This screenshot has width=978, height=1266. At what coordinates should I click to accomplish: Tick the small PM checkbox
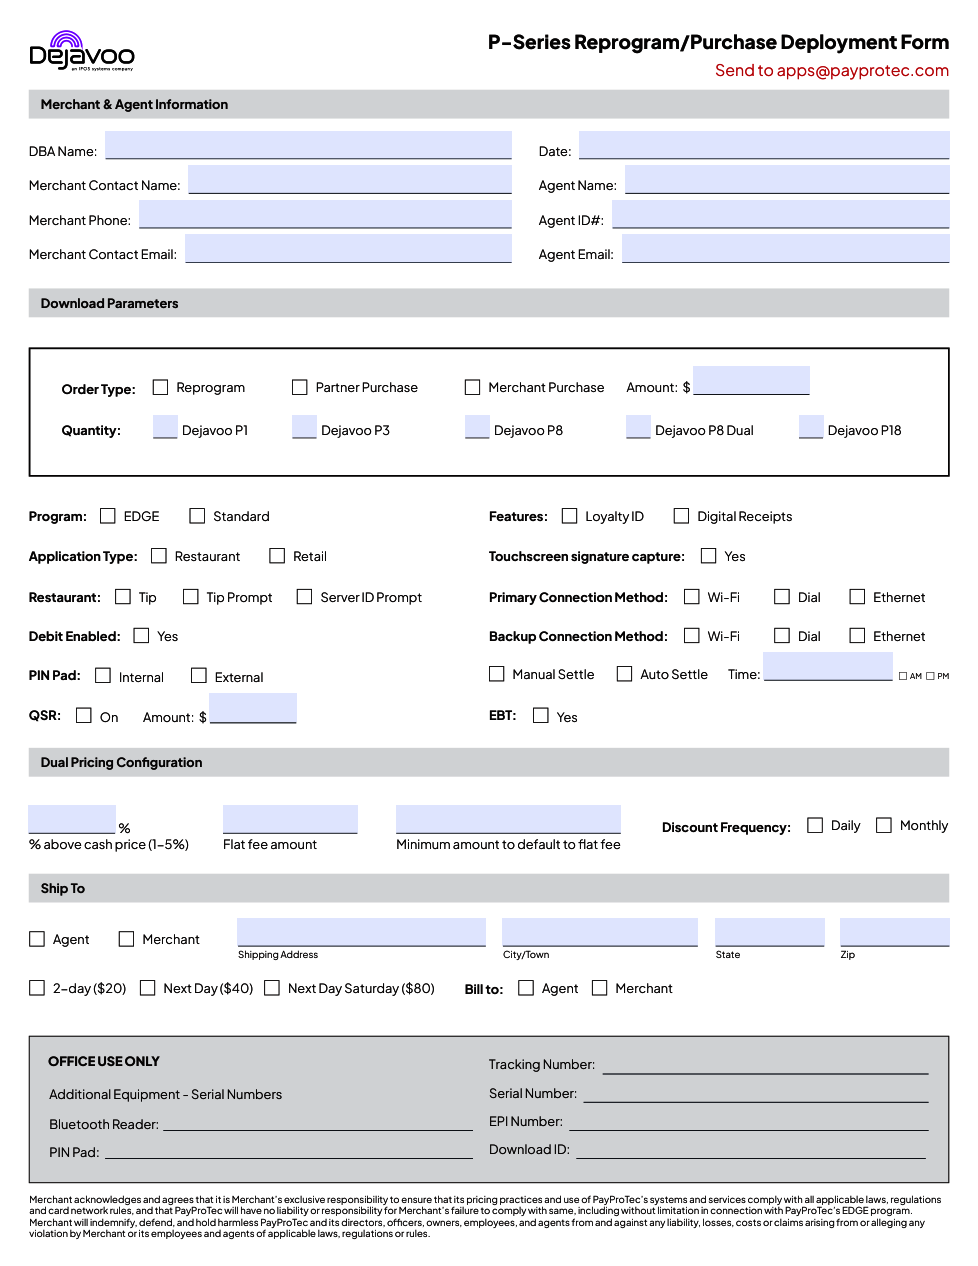930,676
